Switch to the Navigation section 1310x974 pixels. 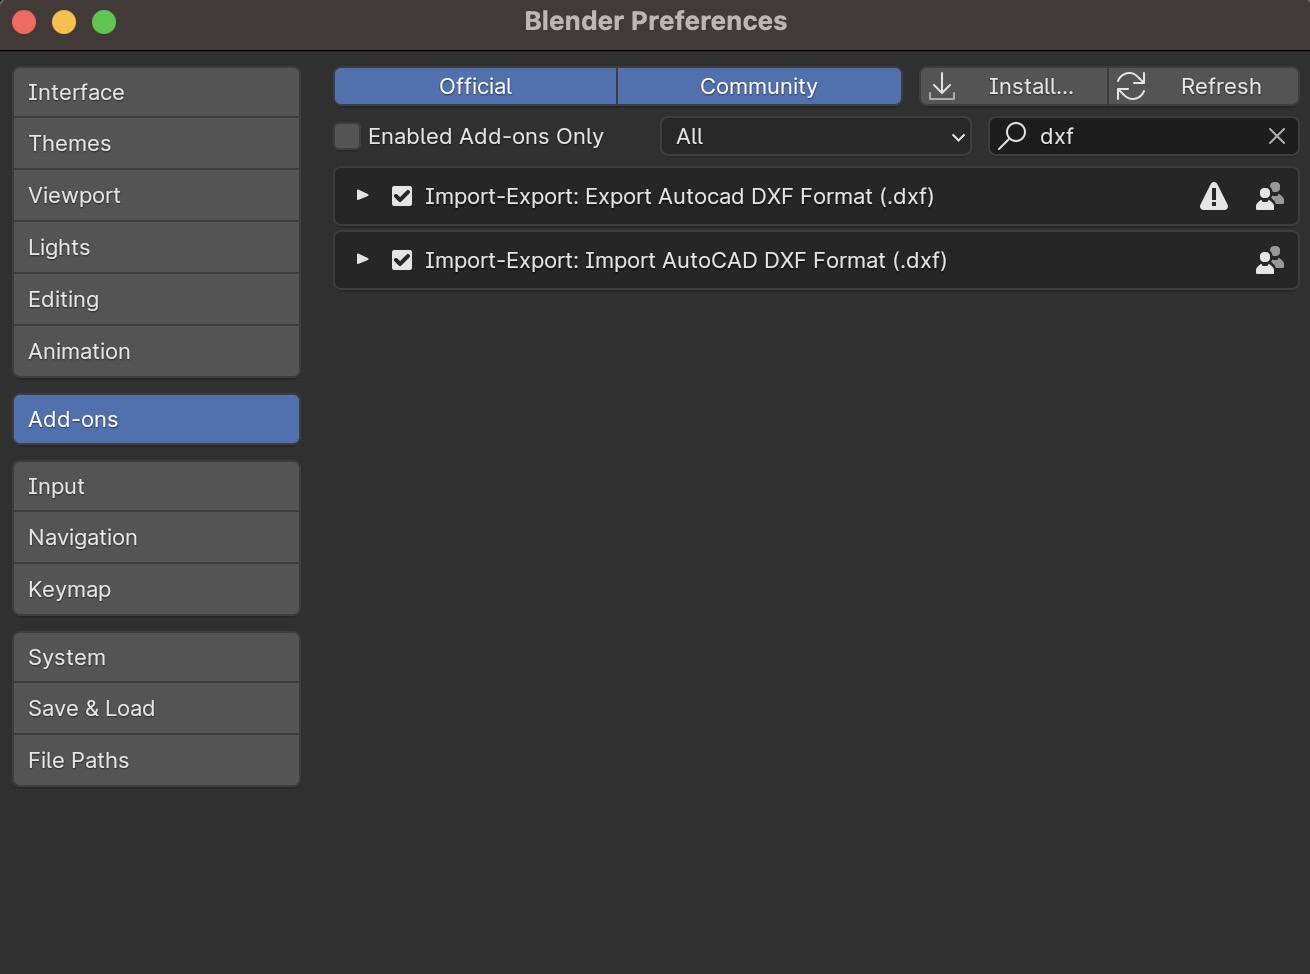[x=156, y=537]
